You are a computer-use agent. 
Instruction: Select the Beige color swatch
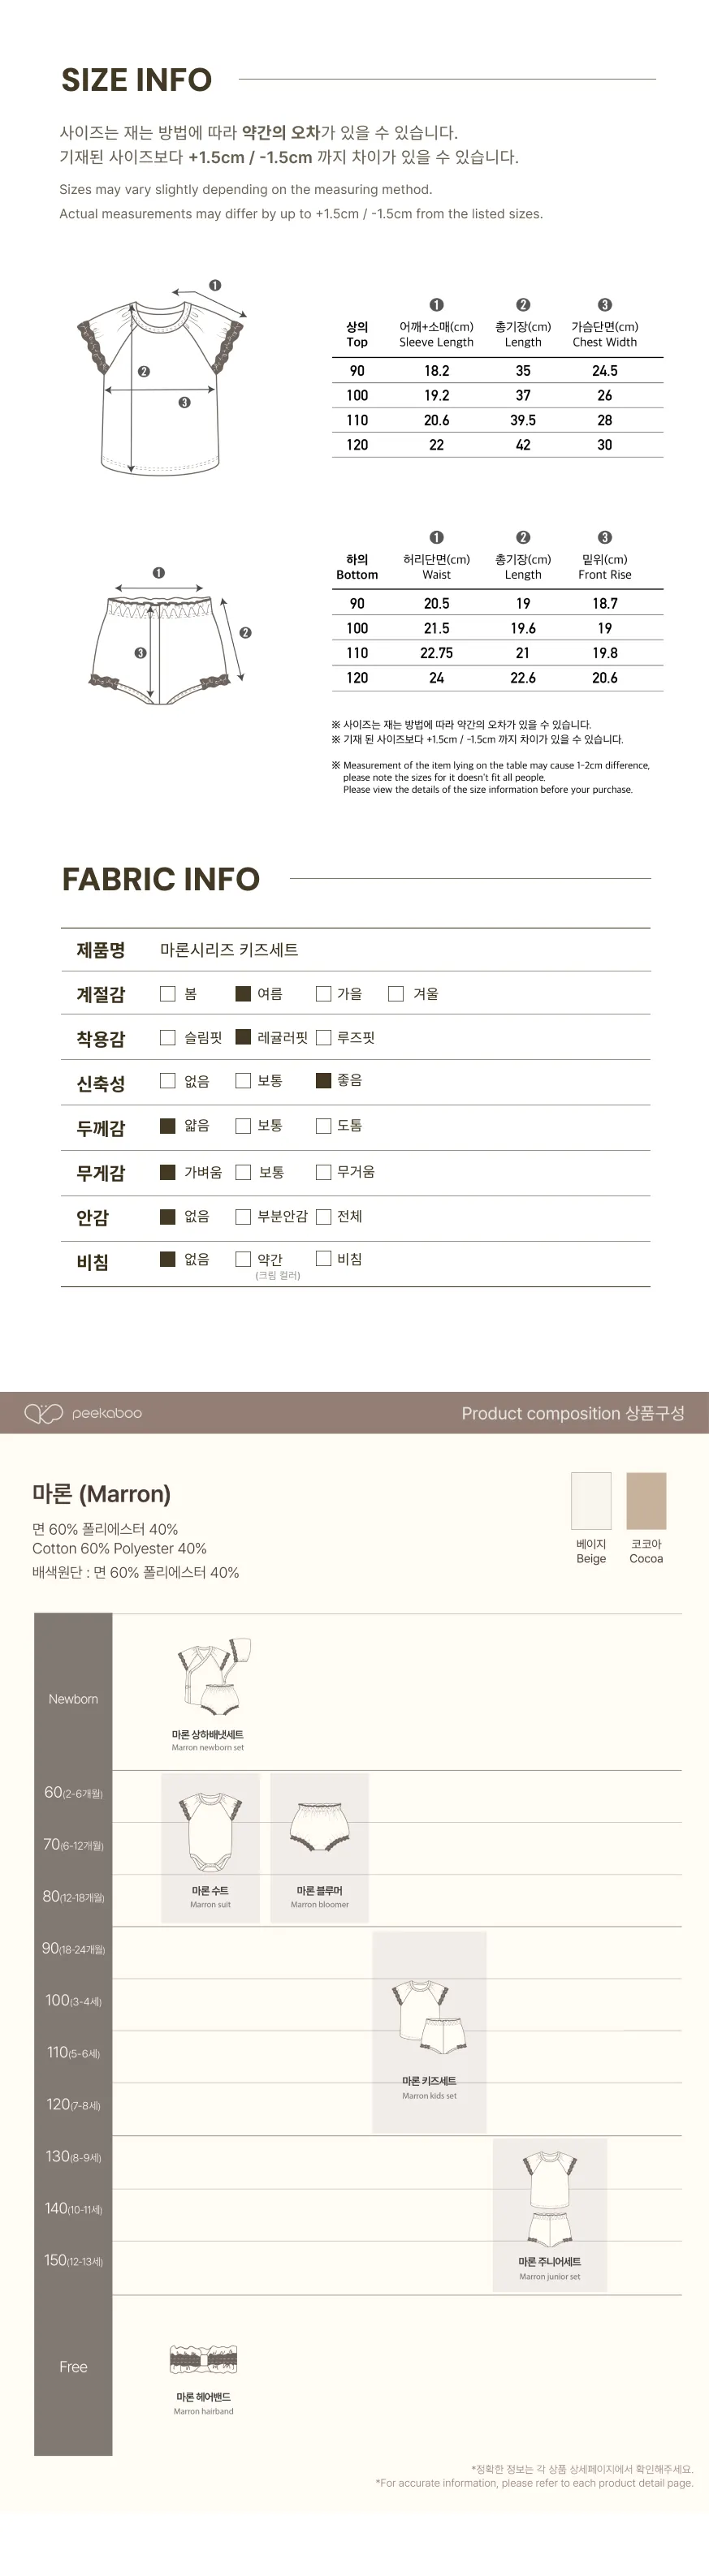pyautogui.click(x=591, y=1500)
